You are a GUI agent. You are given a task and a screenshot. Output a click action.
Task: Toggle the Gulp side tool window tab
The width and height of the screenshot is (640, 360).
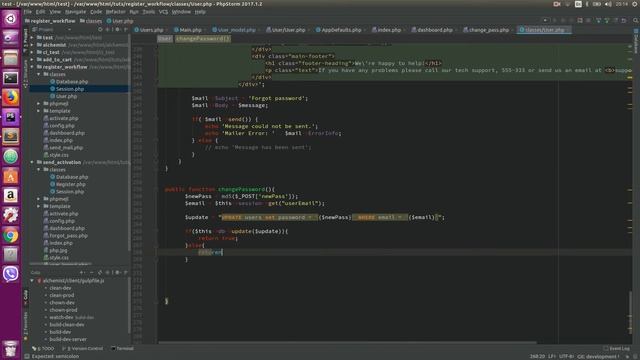coord(26,297)
